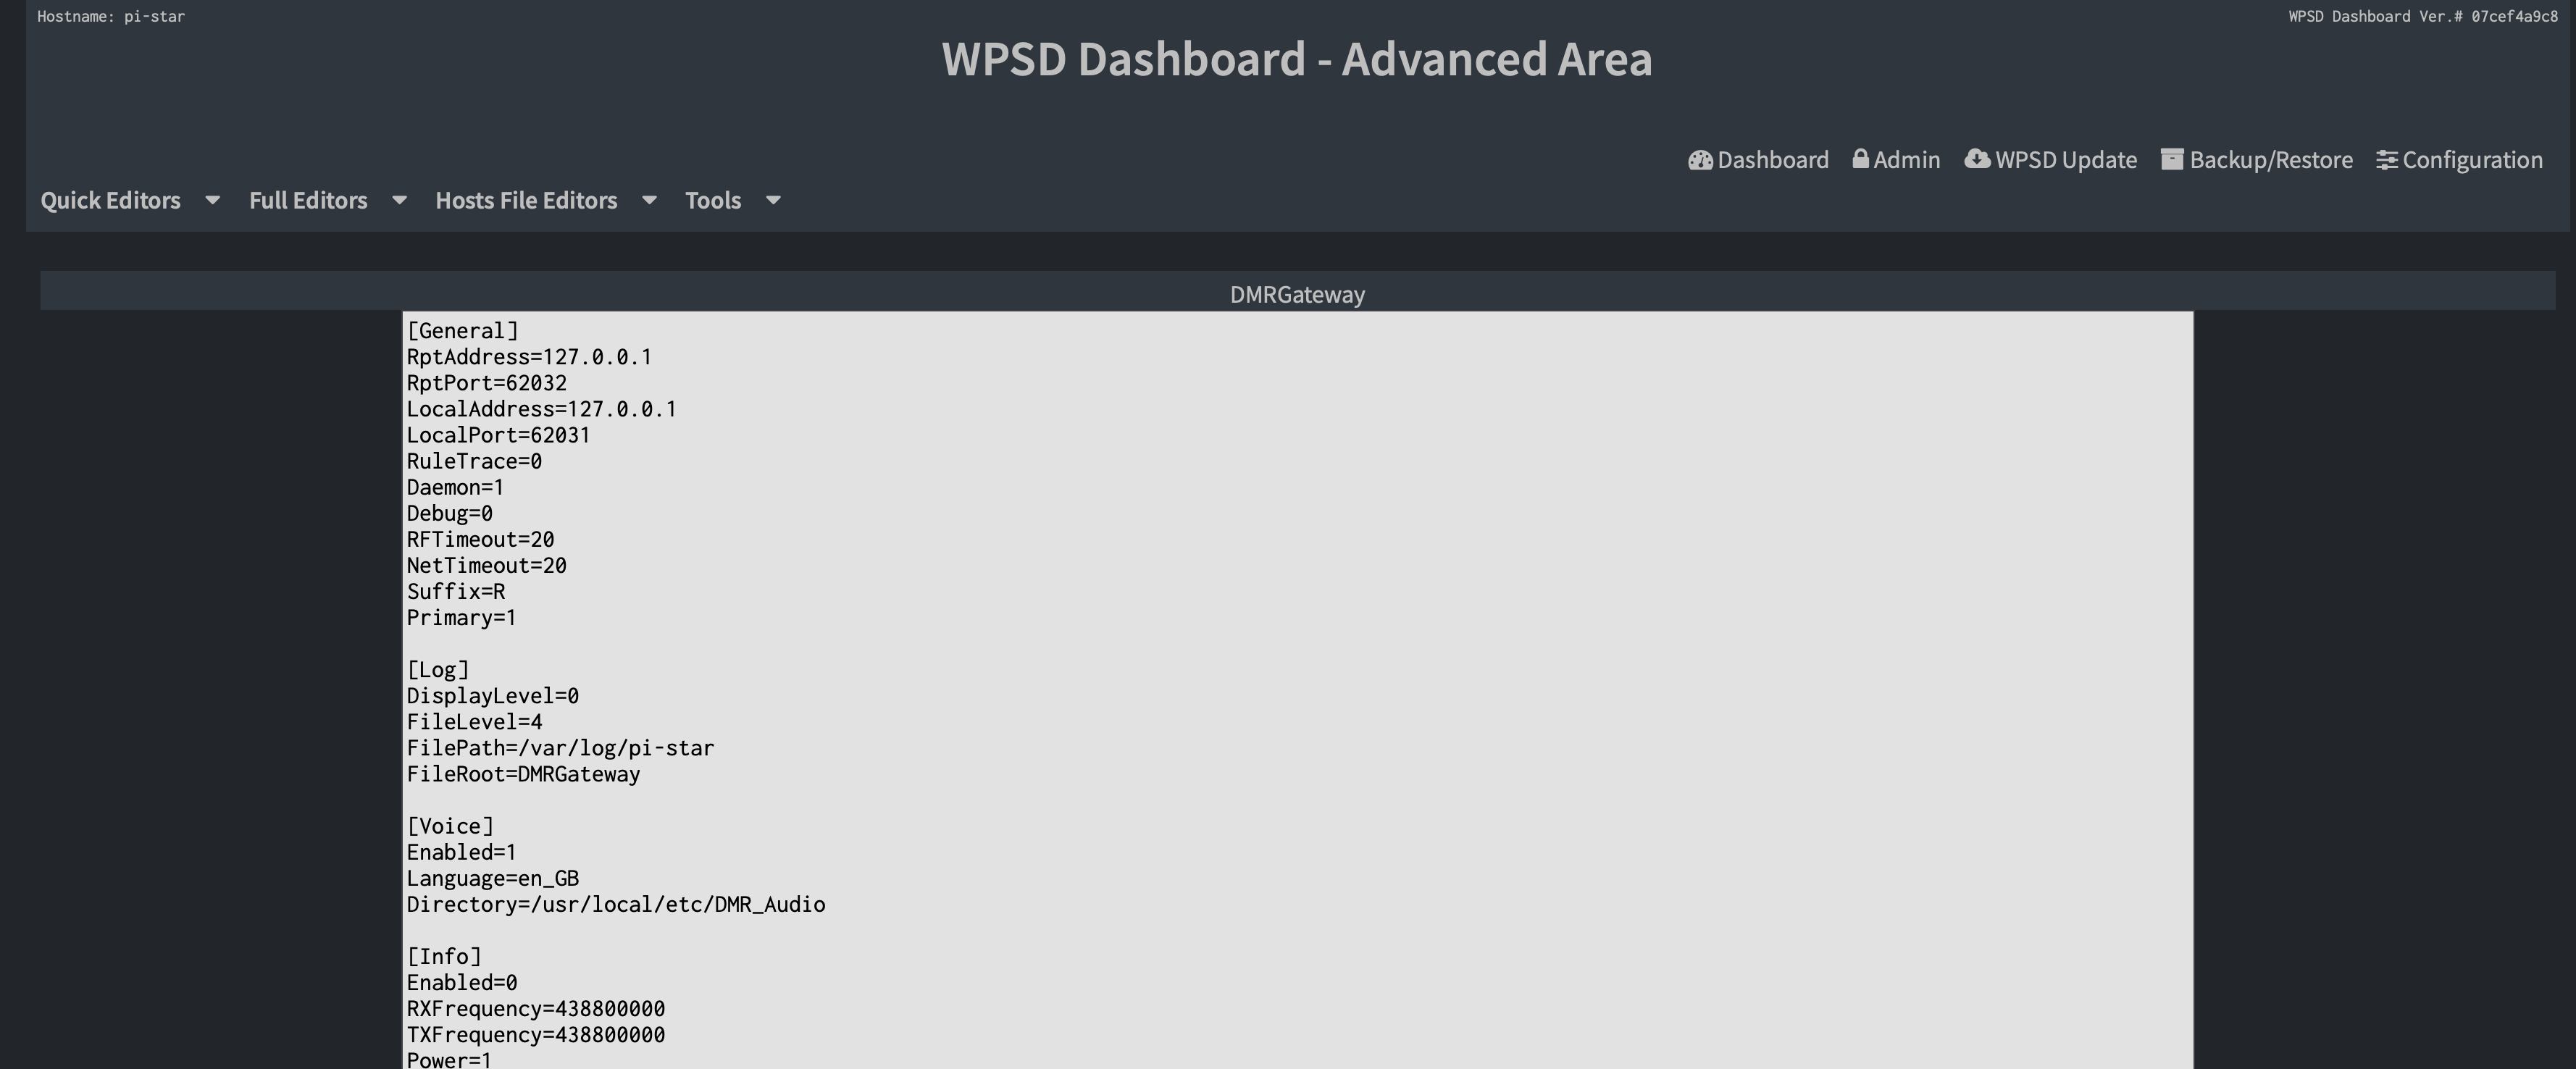Click the Configuration sliders icon

coord(2387,160)
